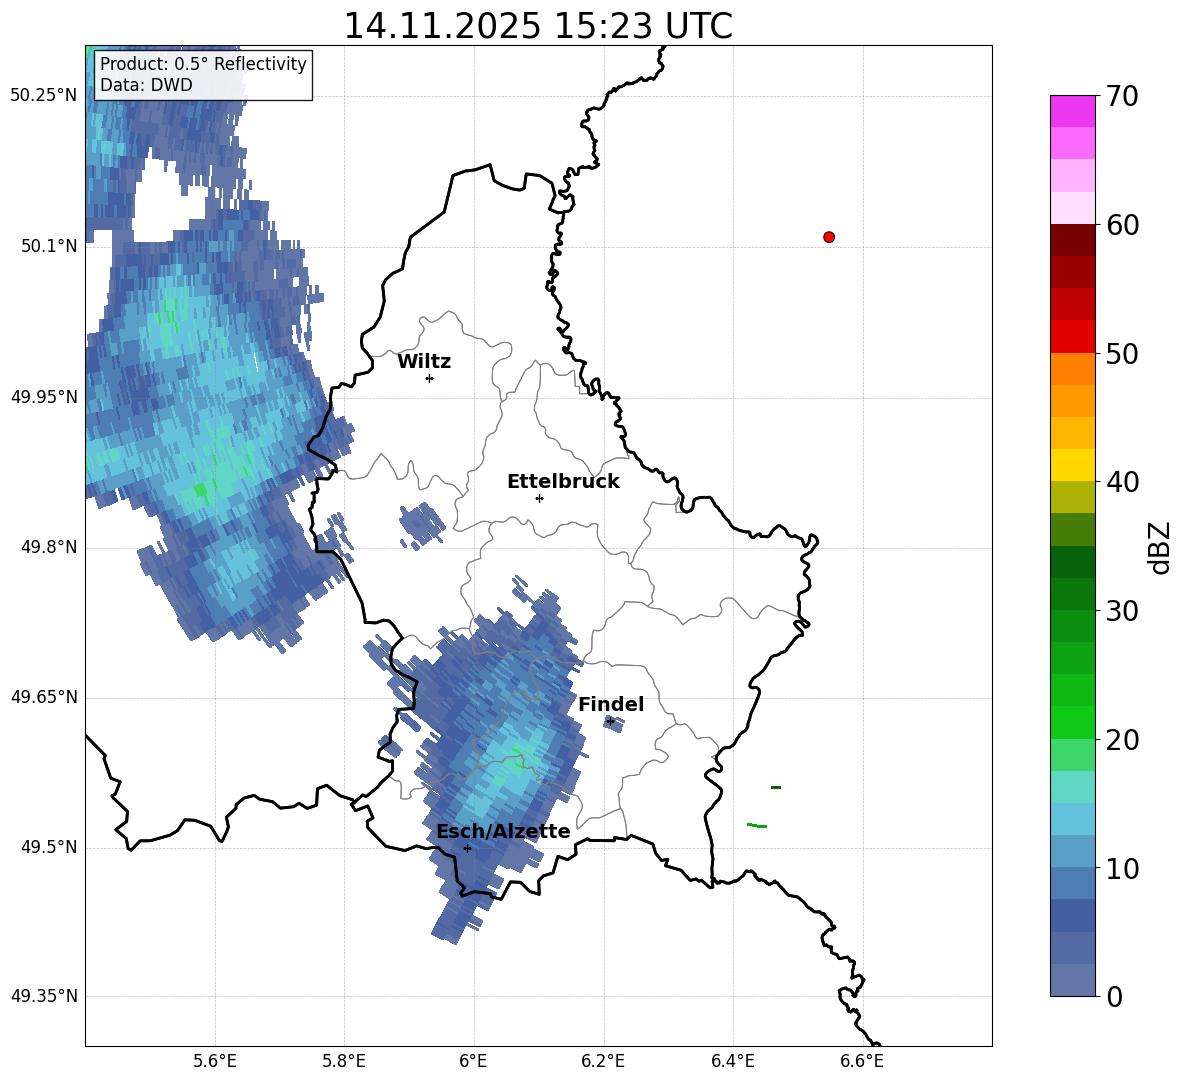
Task: Click the 49.8°N latitude label
Action: coord(49,547)
